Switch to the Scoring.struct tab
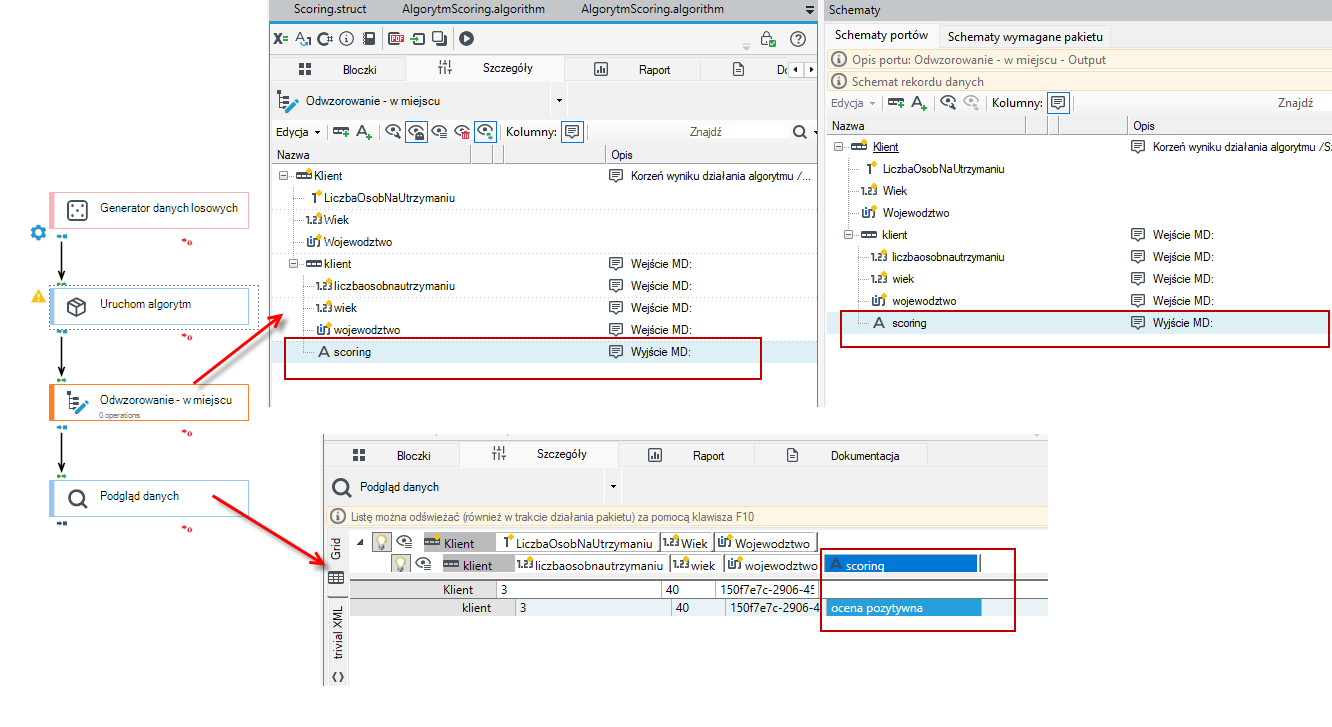Viewport: 1332px width, 727px height. [x=330, y=9]
